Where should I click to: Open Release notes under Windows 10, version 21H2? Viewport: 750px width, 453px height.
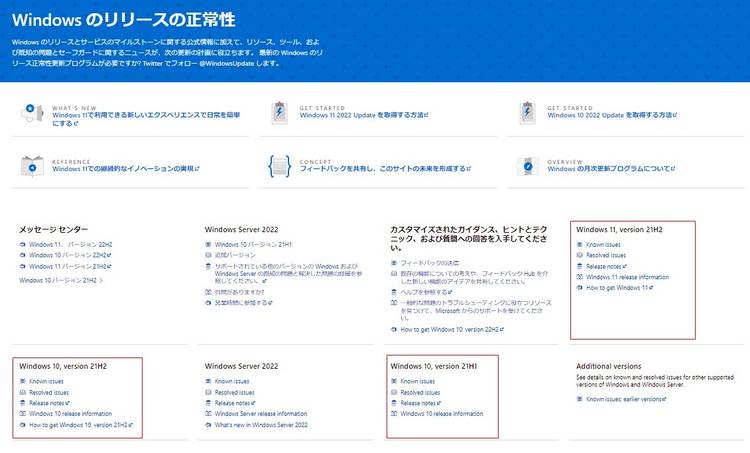tap(49, 403)
